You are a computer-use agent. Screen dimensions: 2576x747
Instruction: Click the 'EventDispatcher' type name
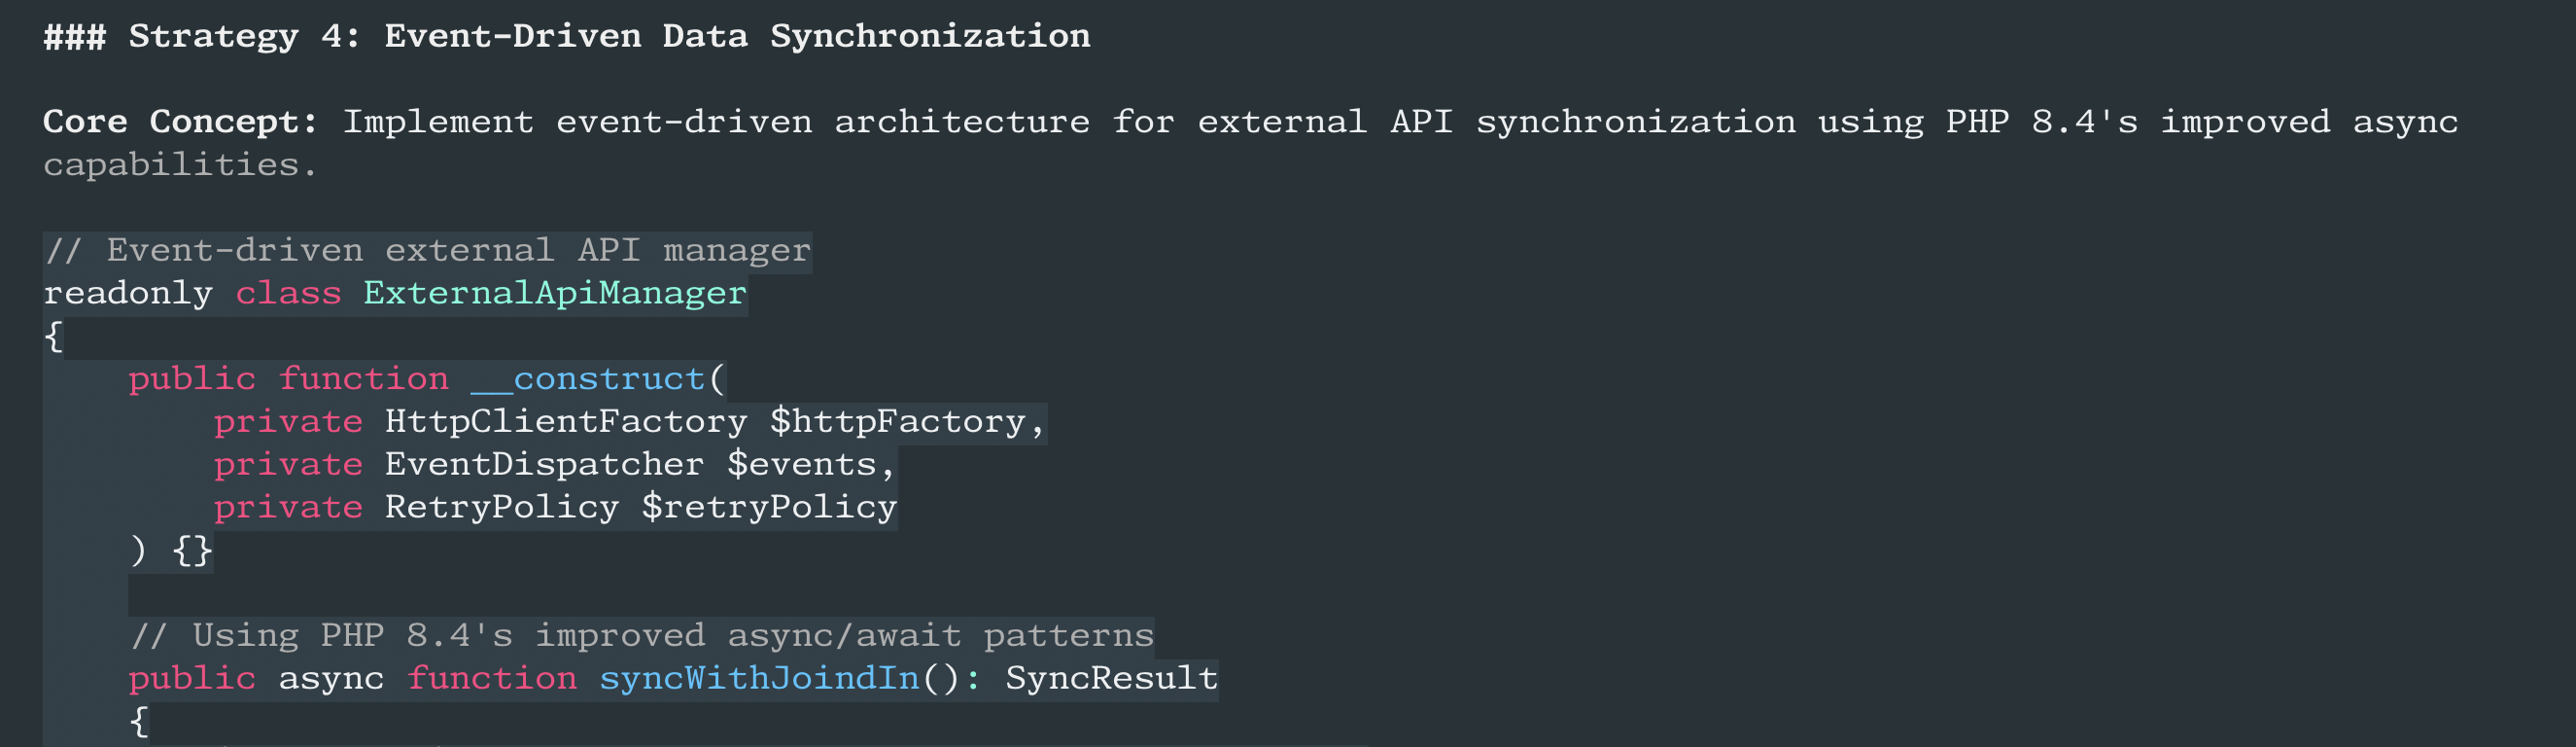pos(544,465)
